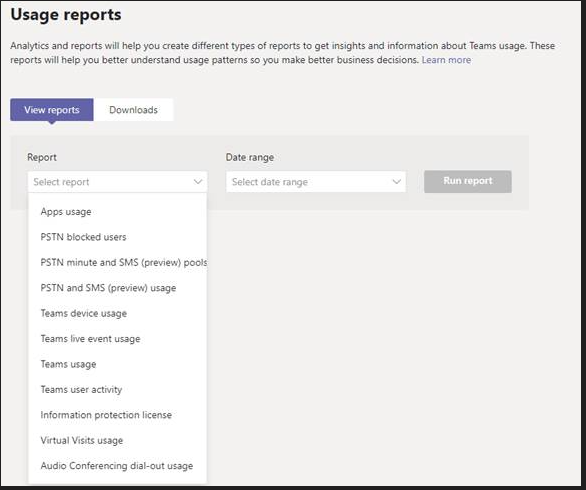Switch to the View reports tab
This screenshot has height=490, width=586.
point(52,110)
